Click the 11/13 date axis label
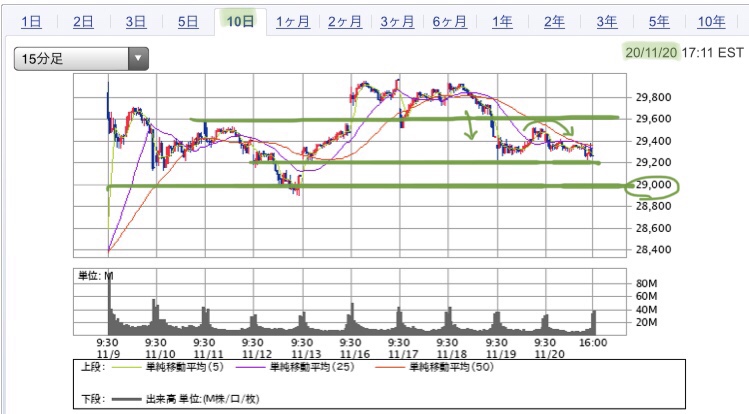The image size is (749, 414). [306, 354]
